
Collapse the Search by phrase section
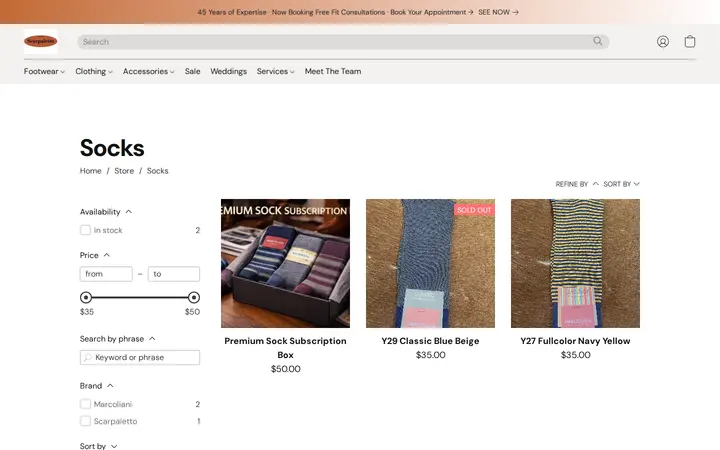click(x=118, y=339)
